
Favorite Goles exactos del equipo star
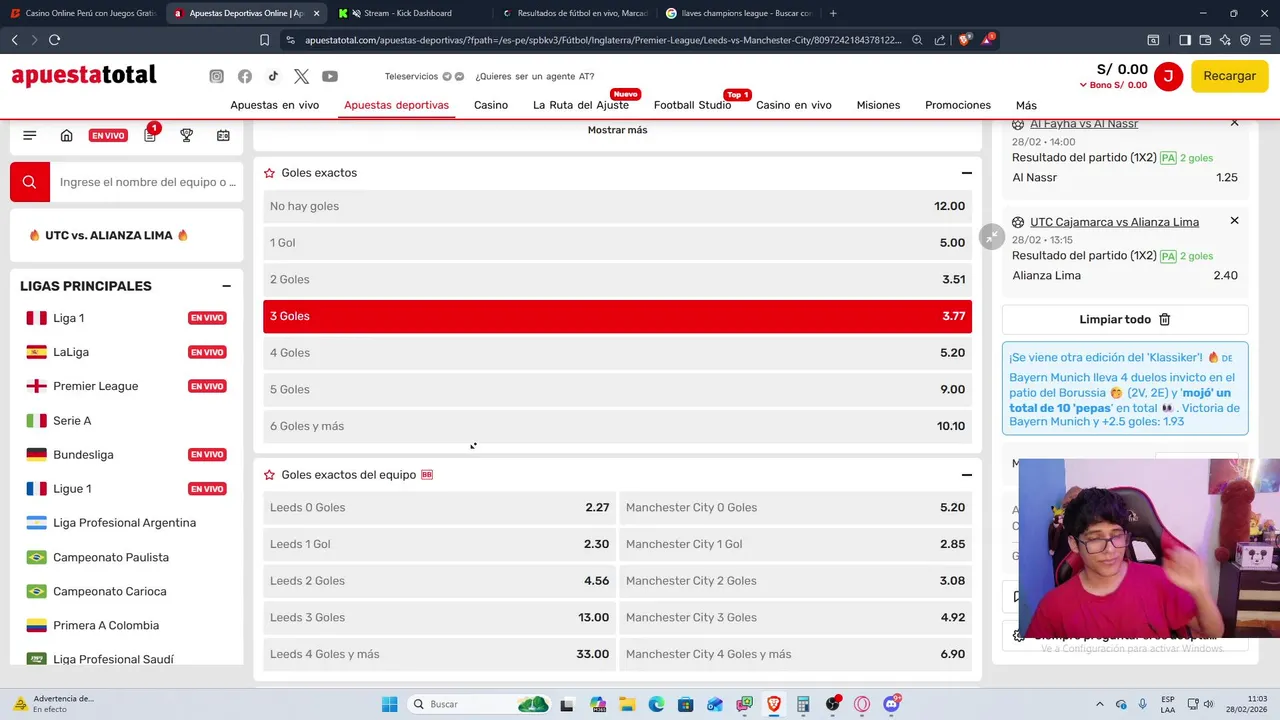269,475
